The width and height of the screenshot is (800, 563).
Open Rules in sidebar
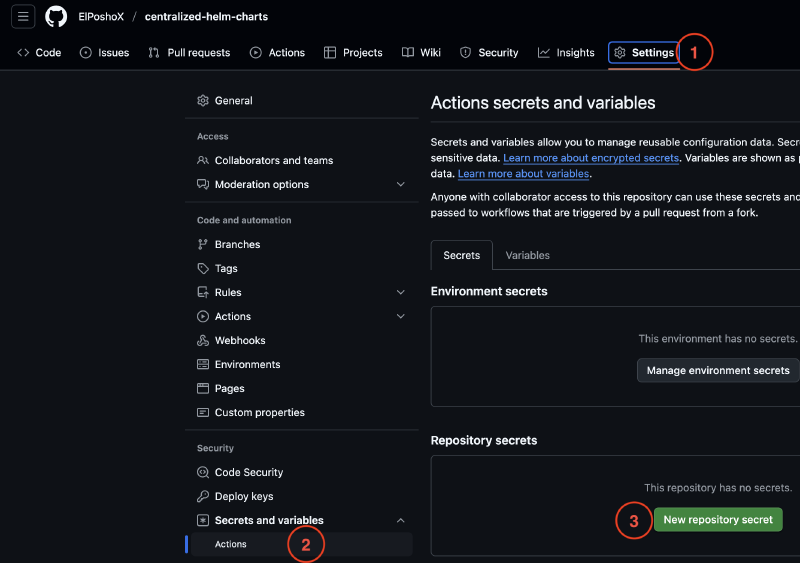point(302,292)
